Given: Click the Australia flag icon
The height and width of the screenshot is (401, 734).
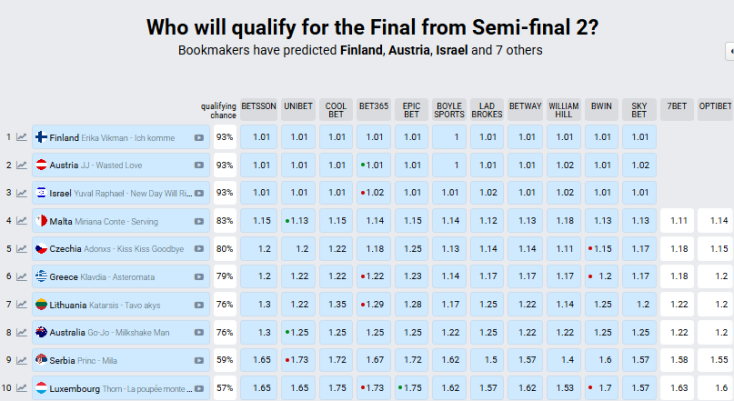Looking at the screenshot, I should 42,331.
